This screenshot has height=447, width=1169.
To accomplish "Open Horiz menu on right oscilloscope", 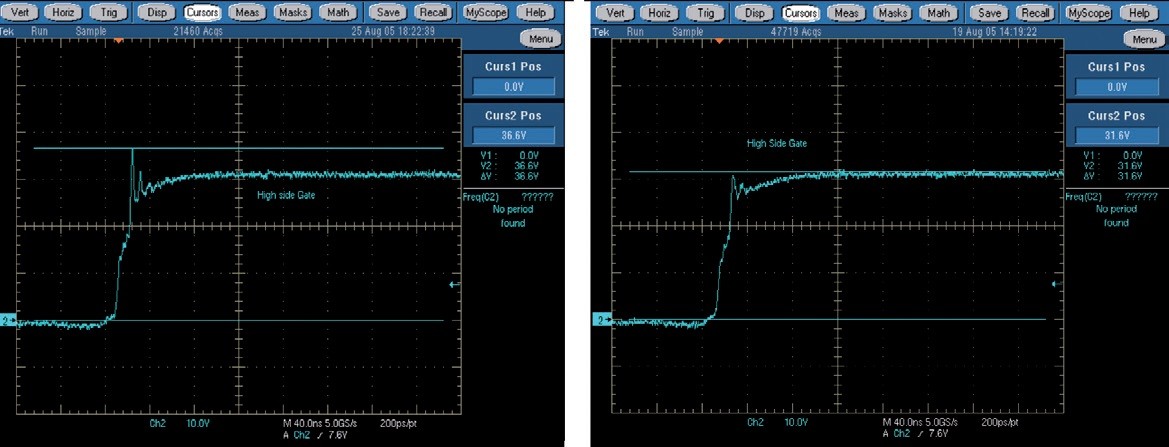I will click(661, 13).
